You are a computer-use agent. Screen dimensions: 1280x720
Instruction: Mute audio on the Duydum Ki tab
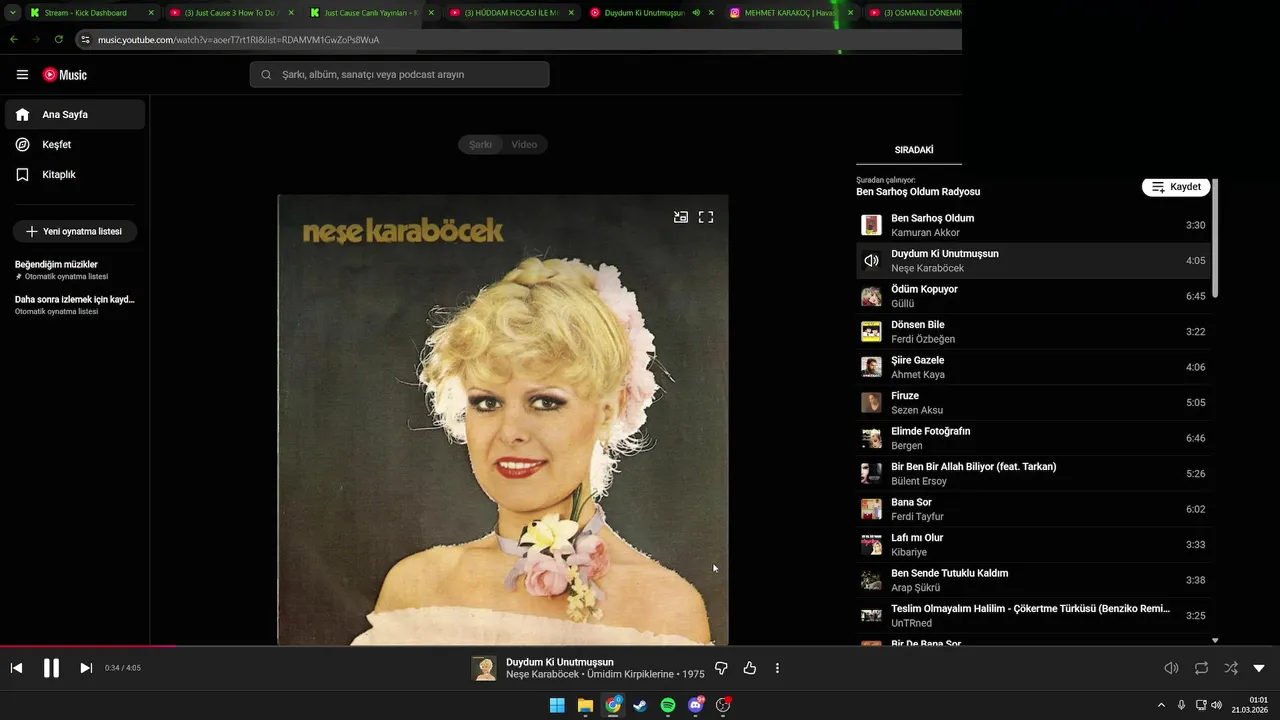tap(696, 13)
